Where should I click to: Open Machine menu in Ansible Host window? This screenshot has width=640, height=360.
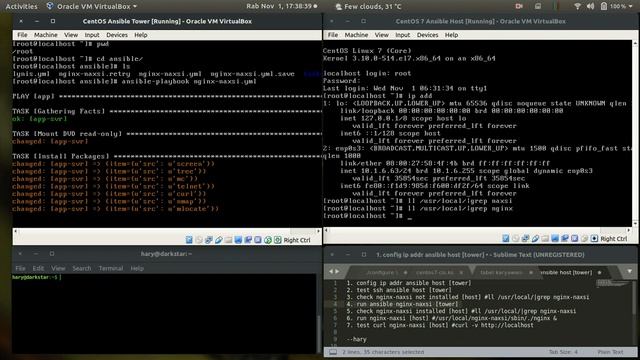tap(356, 35)
